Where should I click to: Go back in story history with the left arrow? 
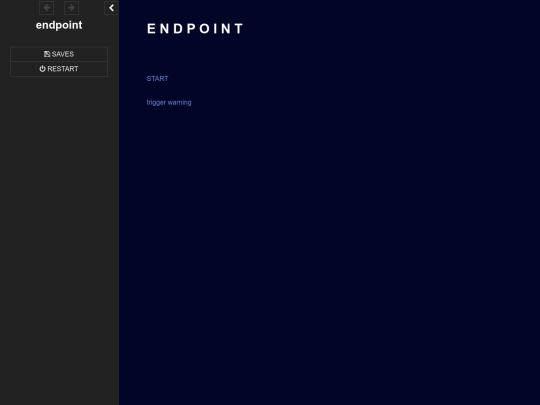46,8
